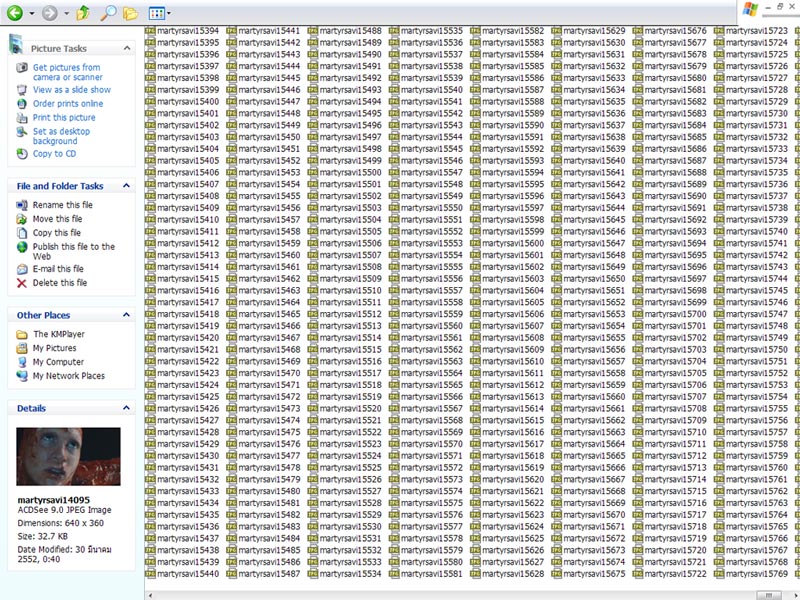This screenshot has width=800, height=600.
Task: Select file martyrsavi15441
Action: [264, 31]
